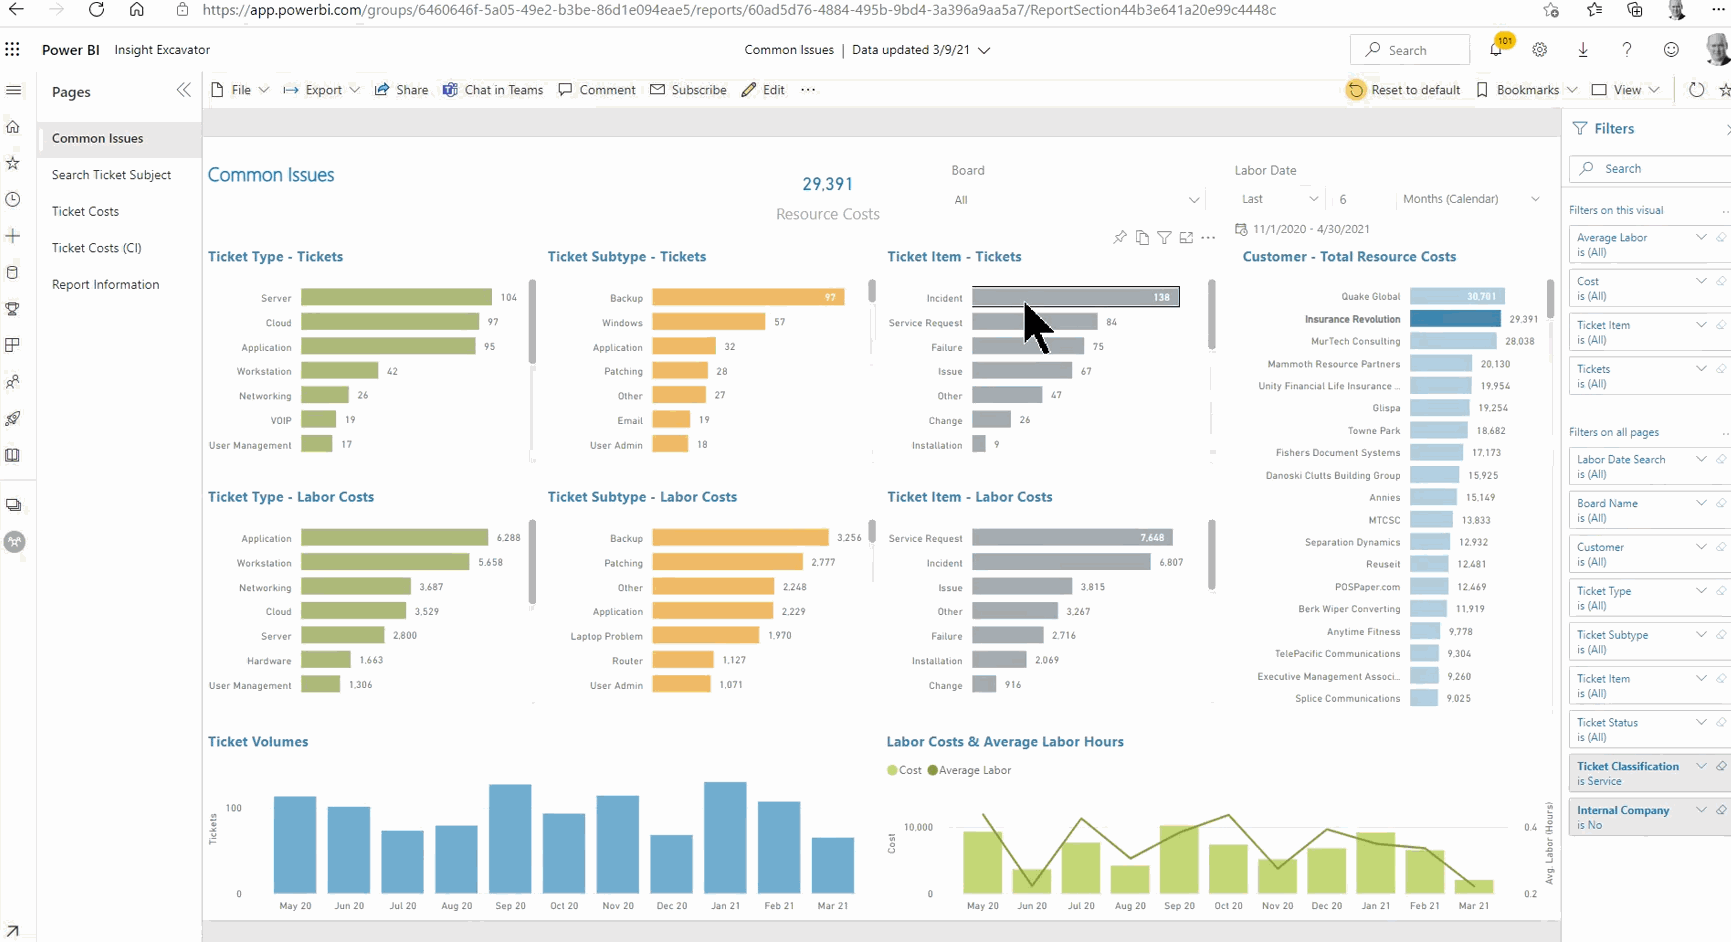Screen dimensions: 1731x942
Task: Click the download arrow icon in header
Action: (1583, 49)
